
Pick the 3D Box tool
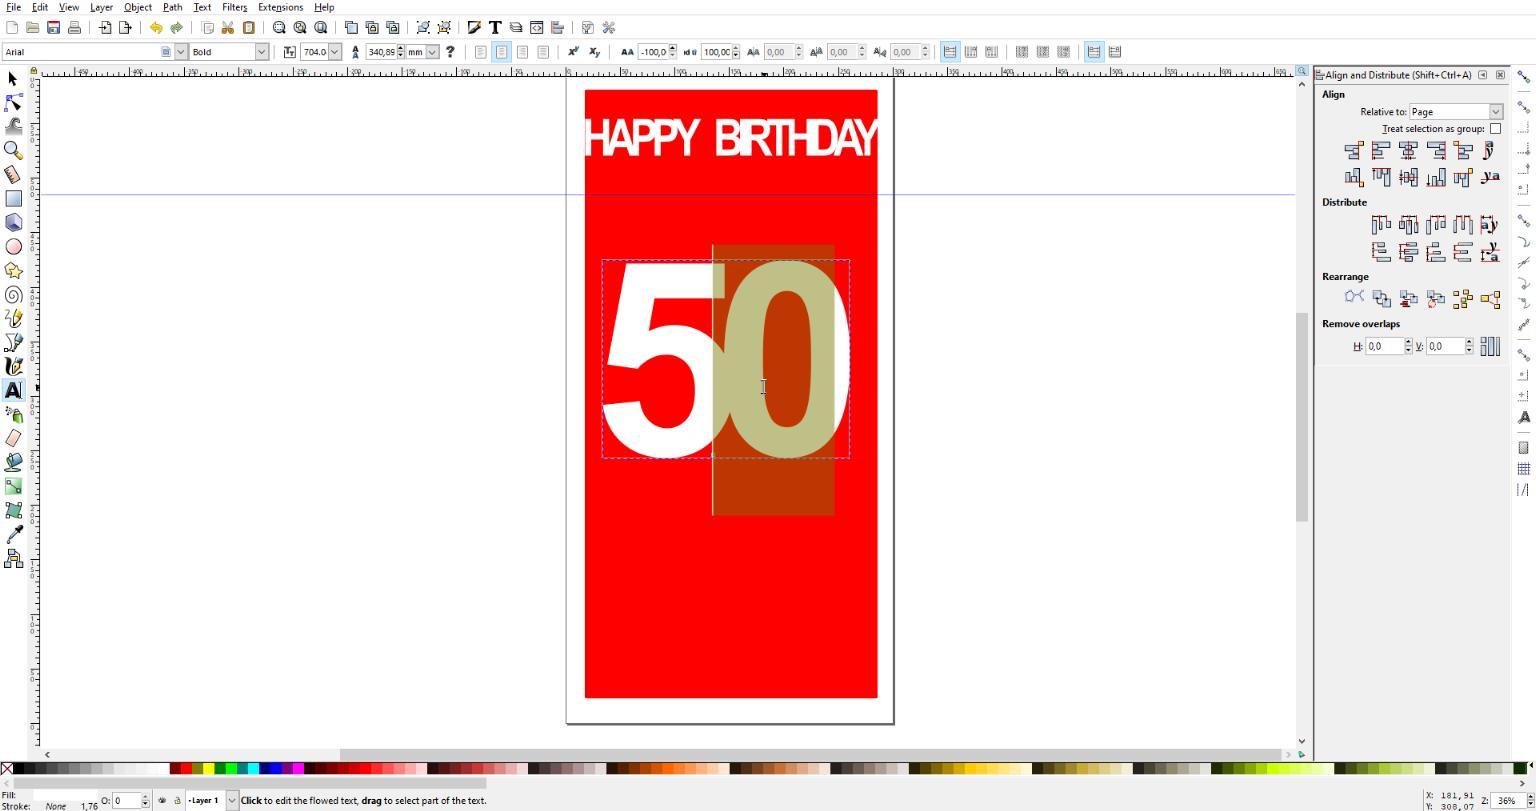click(x=13, y=223)
